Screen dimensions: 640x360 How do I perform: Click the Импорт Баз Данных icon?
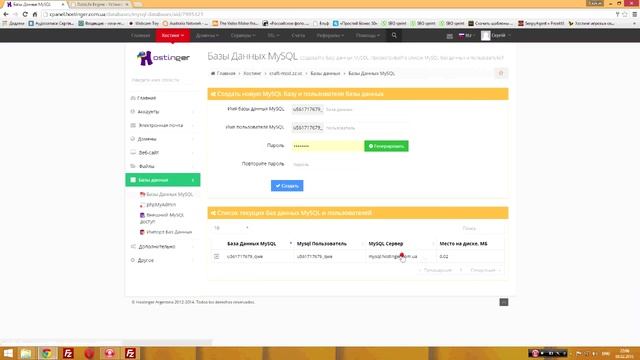click(x=142, y=232)
